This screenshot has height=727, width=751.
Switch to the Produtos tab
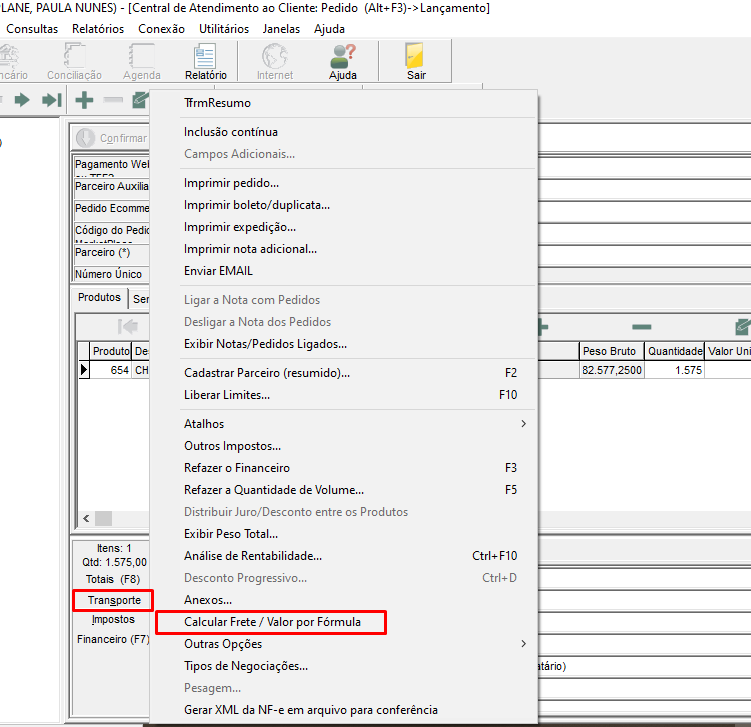click(99, 298)
